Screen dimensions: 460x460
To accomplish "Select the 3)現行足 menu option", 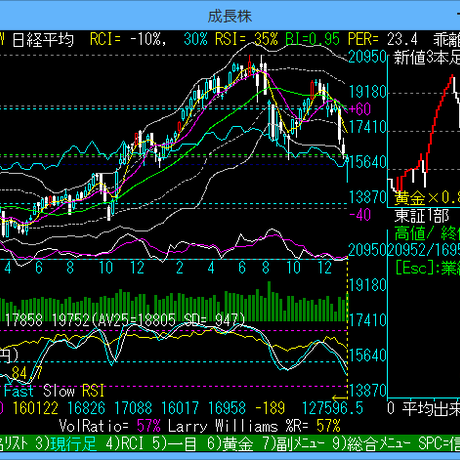I will pos(66,444).
